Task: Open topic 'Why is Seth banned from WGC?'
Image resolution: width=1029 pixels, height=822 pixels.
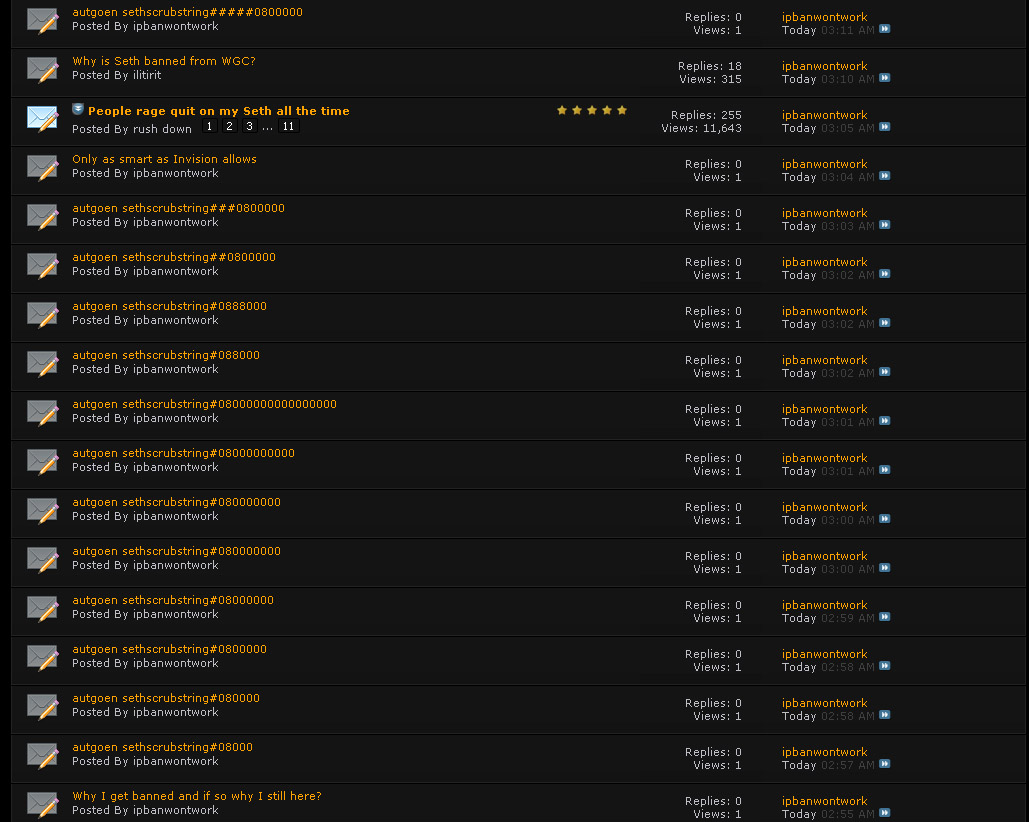Action: click(x=164, y=61)
